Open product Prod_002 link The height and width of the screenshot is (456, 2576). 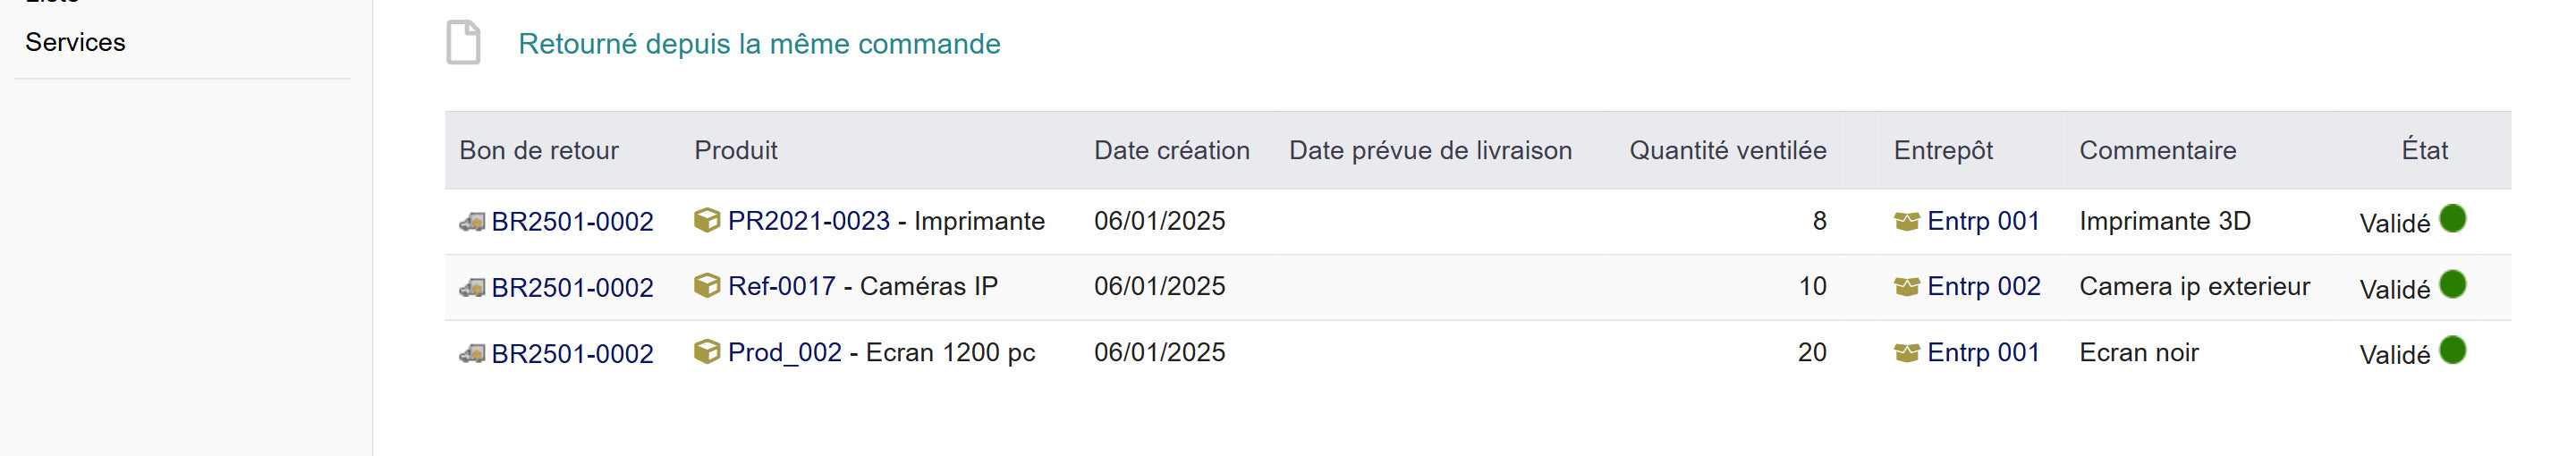(784, 352)
